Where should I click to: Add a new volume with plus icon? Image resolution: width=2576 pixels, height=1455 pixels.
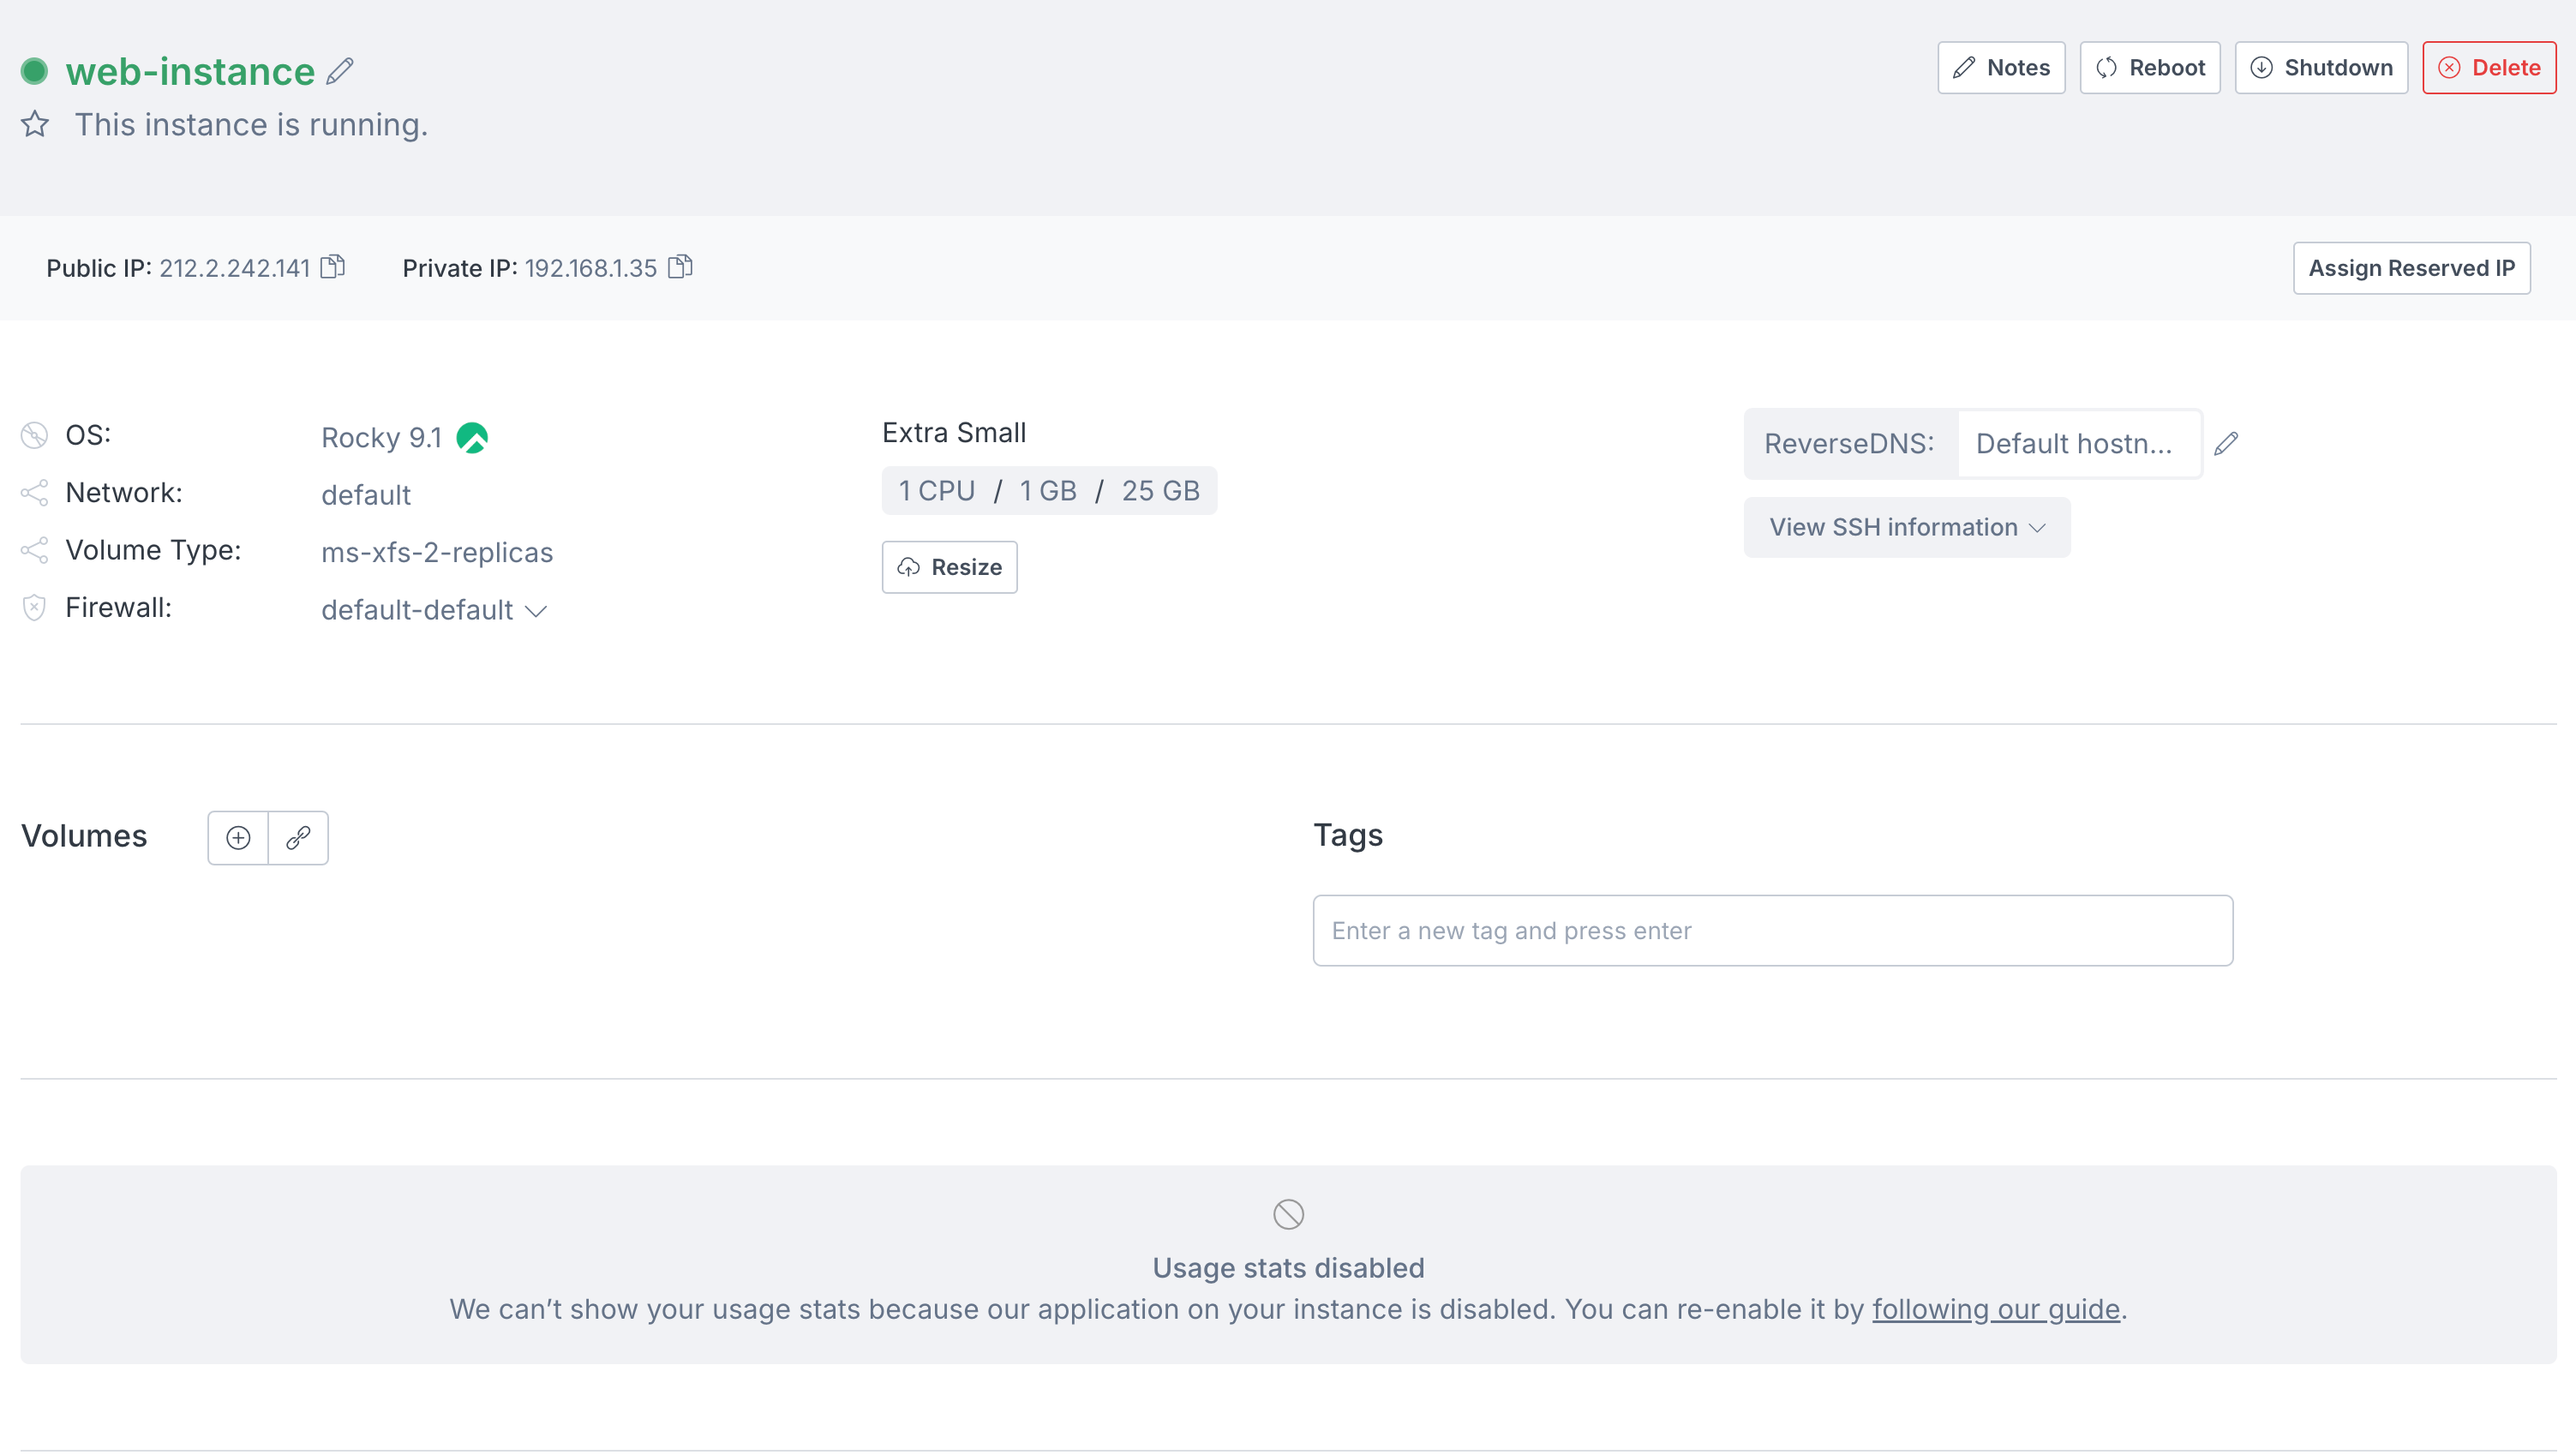pos(238,837)
